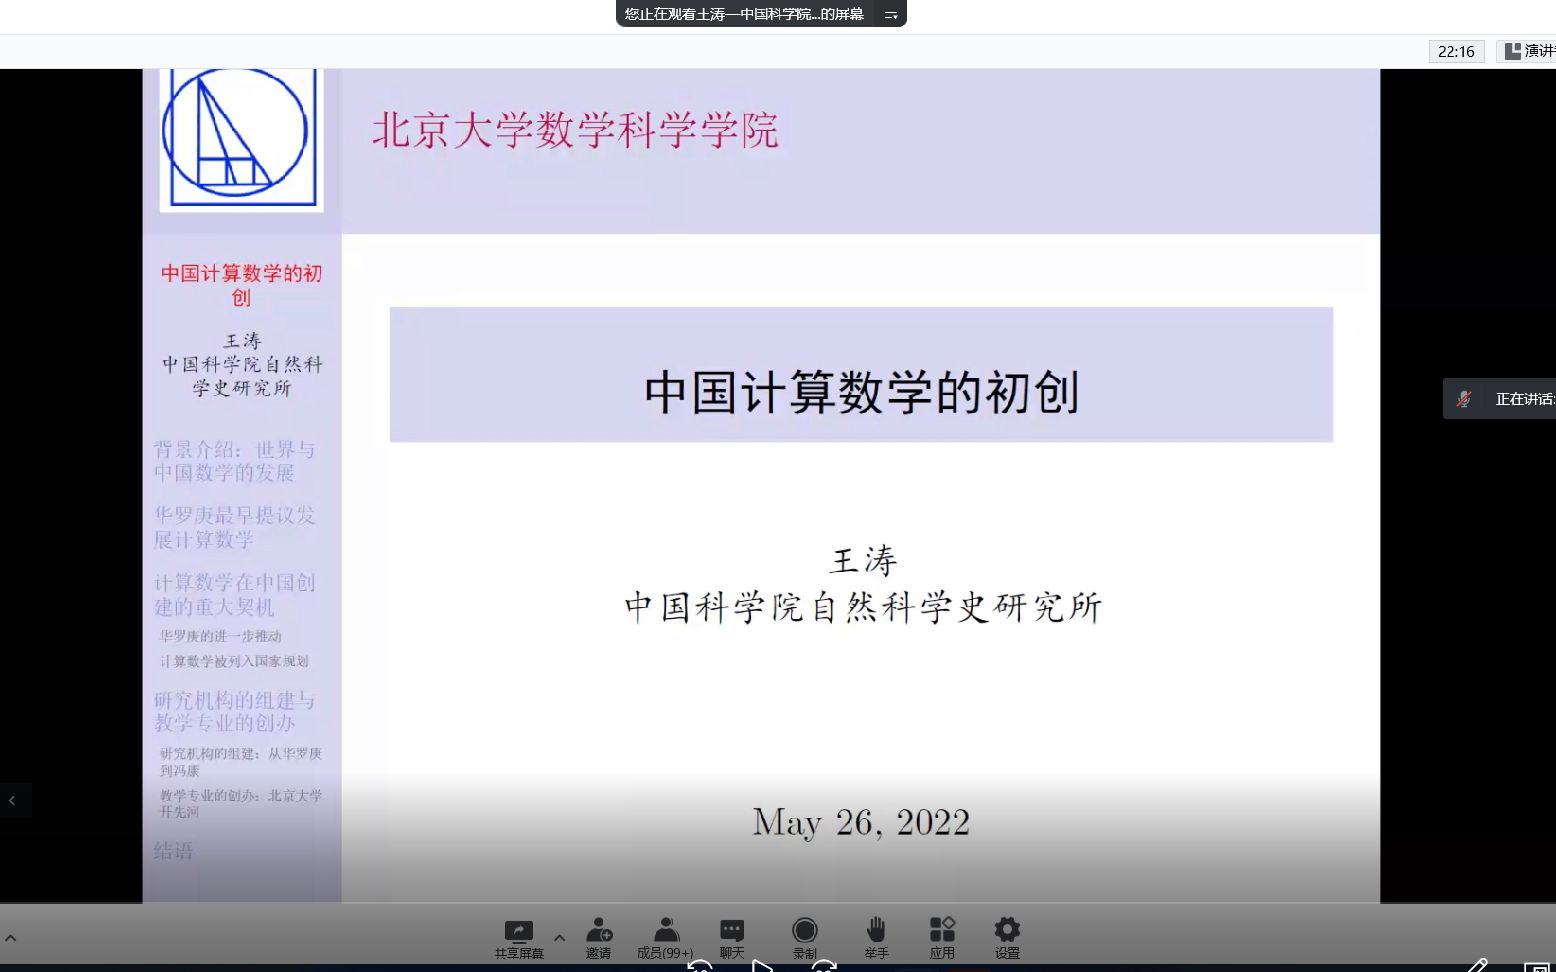Click the 演讲者 view layout button

click(1529, 51)
